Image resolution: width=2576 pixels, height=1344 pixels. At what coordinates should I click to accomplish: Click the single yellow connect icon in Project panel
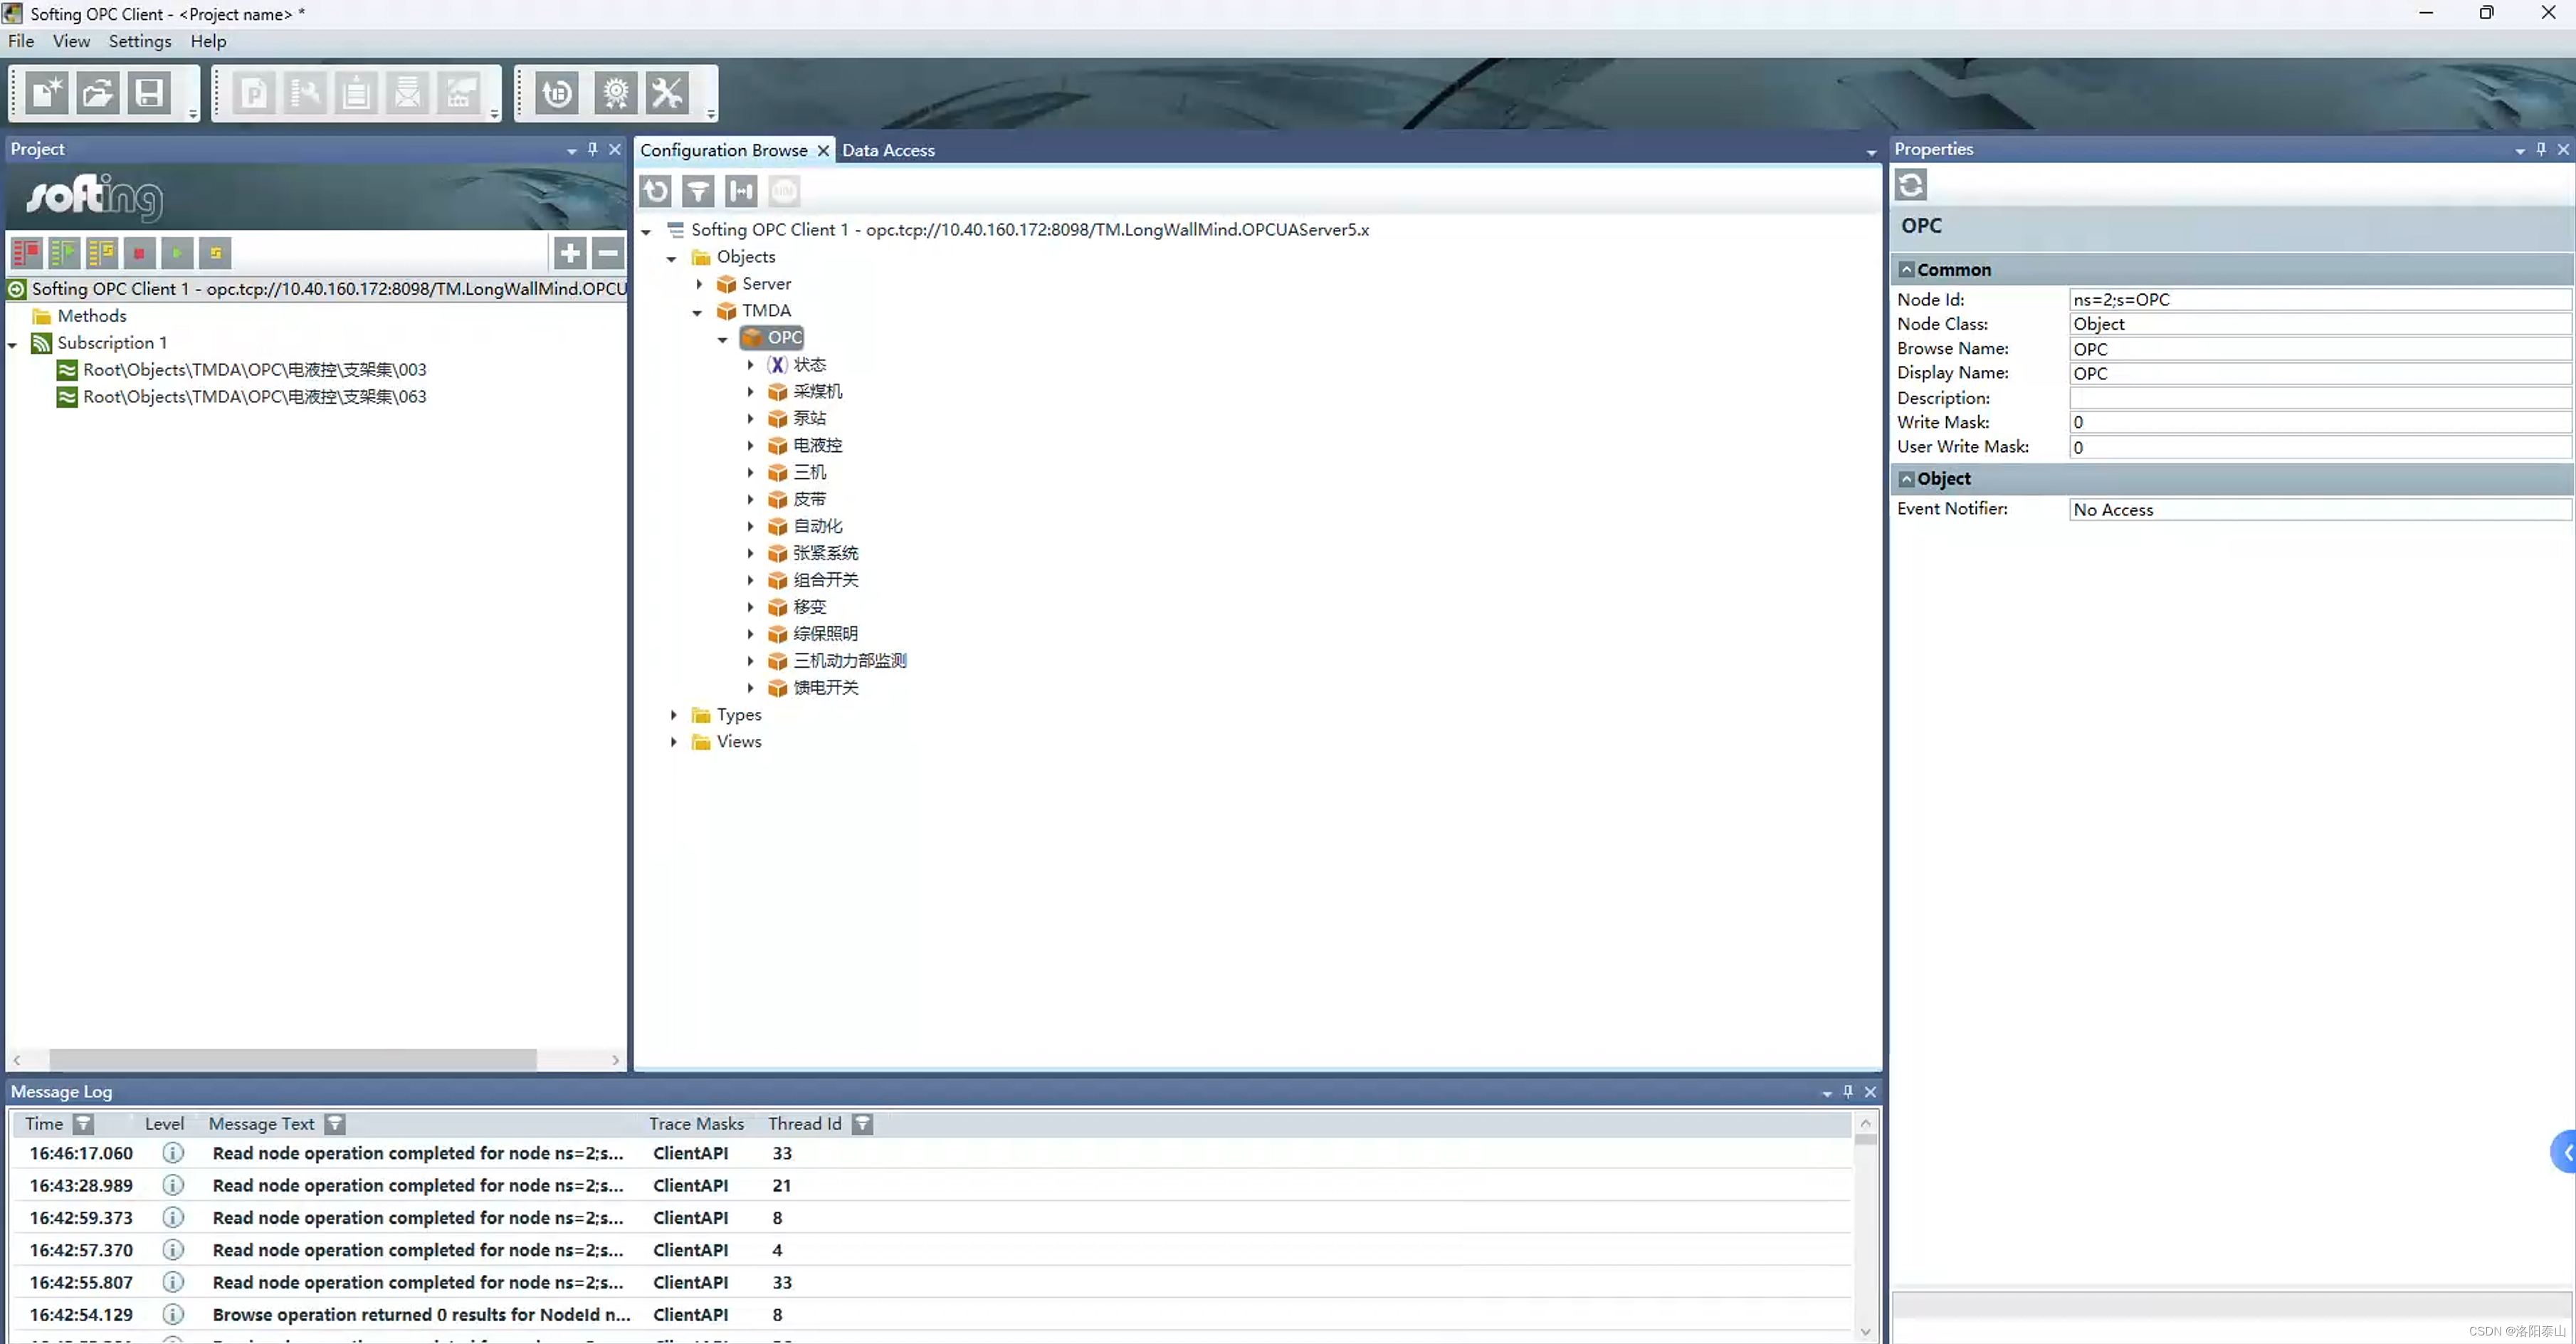pyautogui.click(x=215, y=253)
